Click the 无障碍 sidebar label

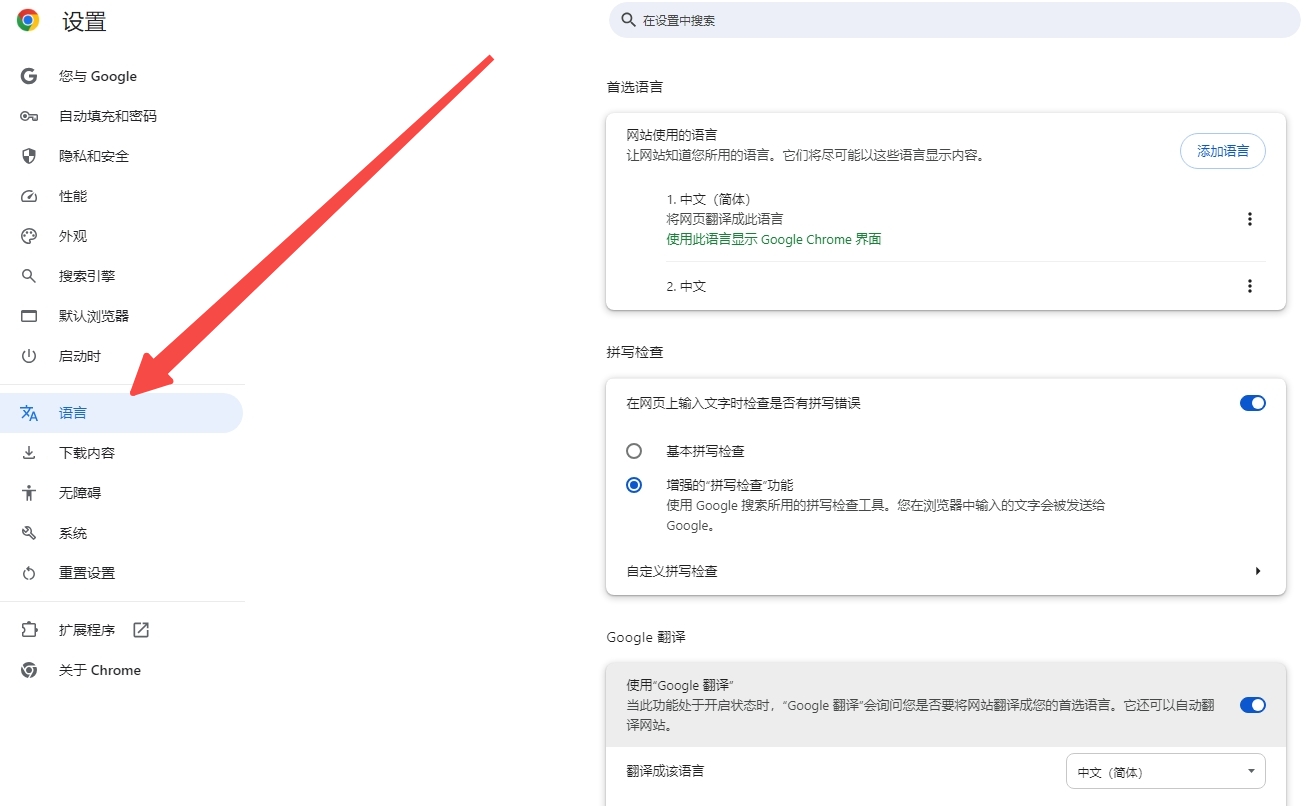tap(80, 493)
